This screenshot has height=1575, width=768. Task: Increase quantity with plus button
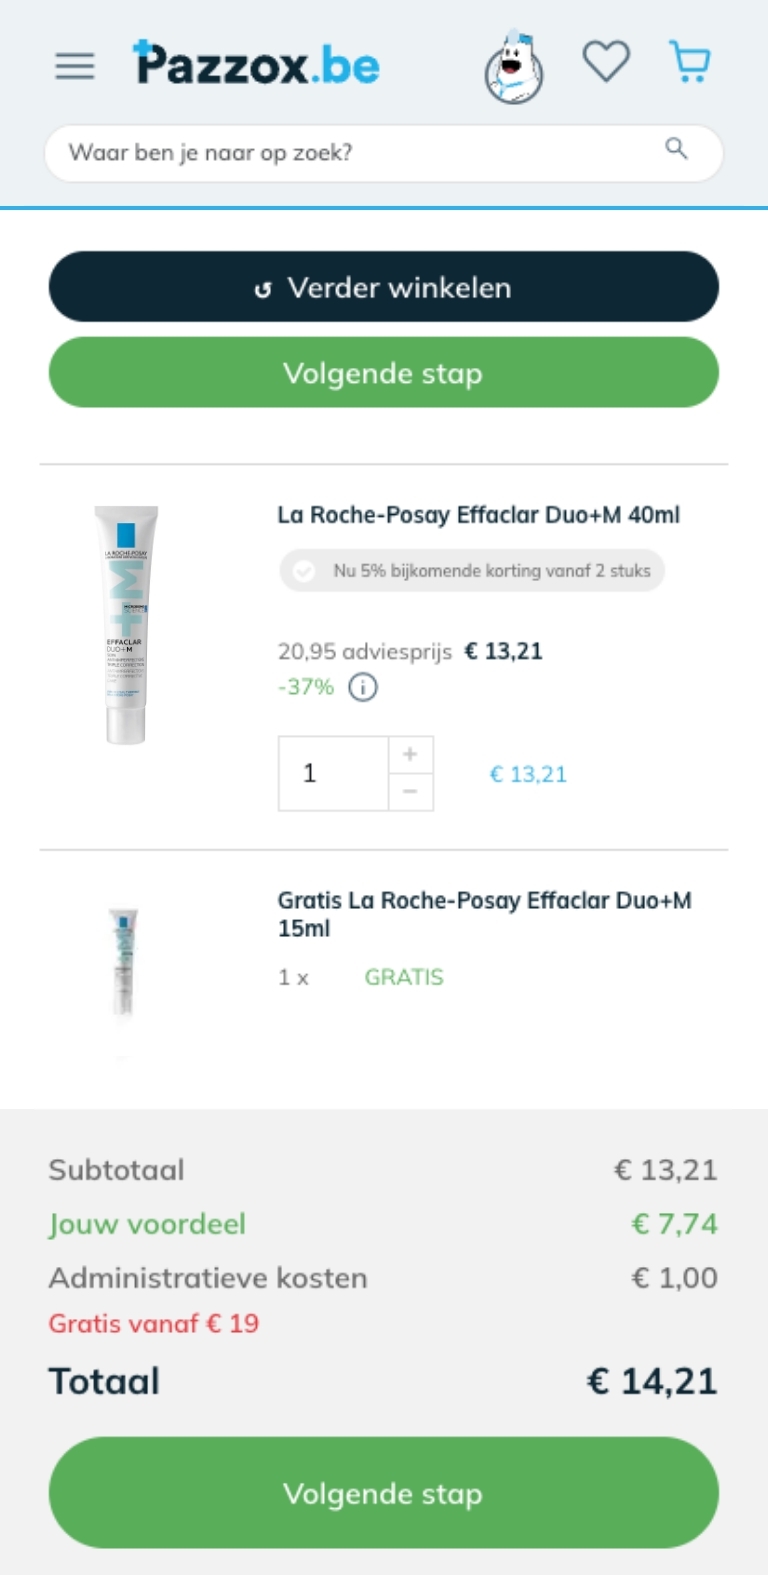[x=410, y=755]
